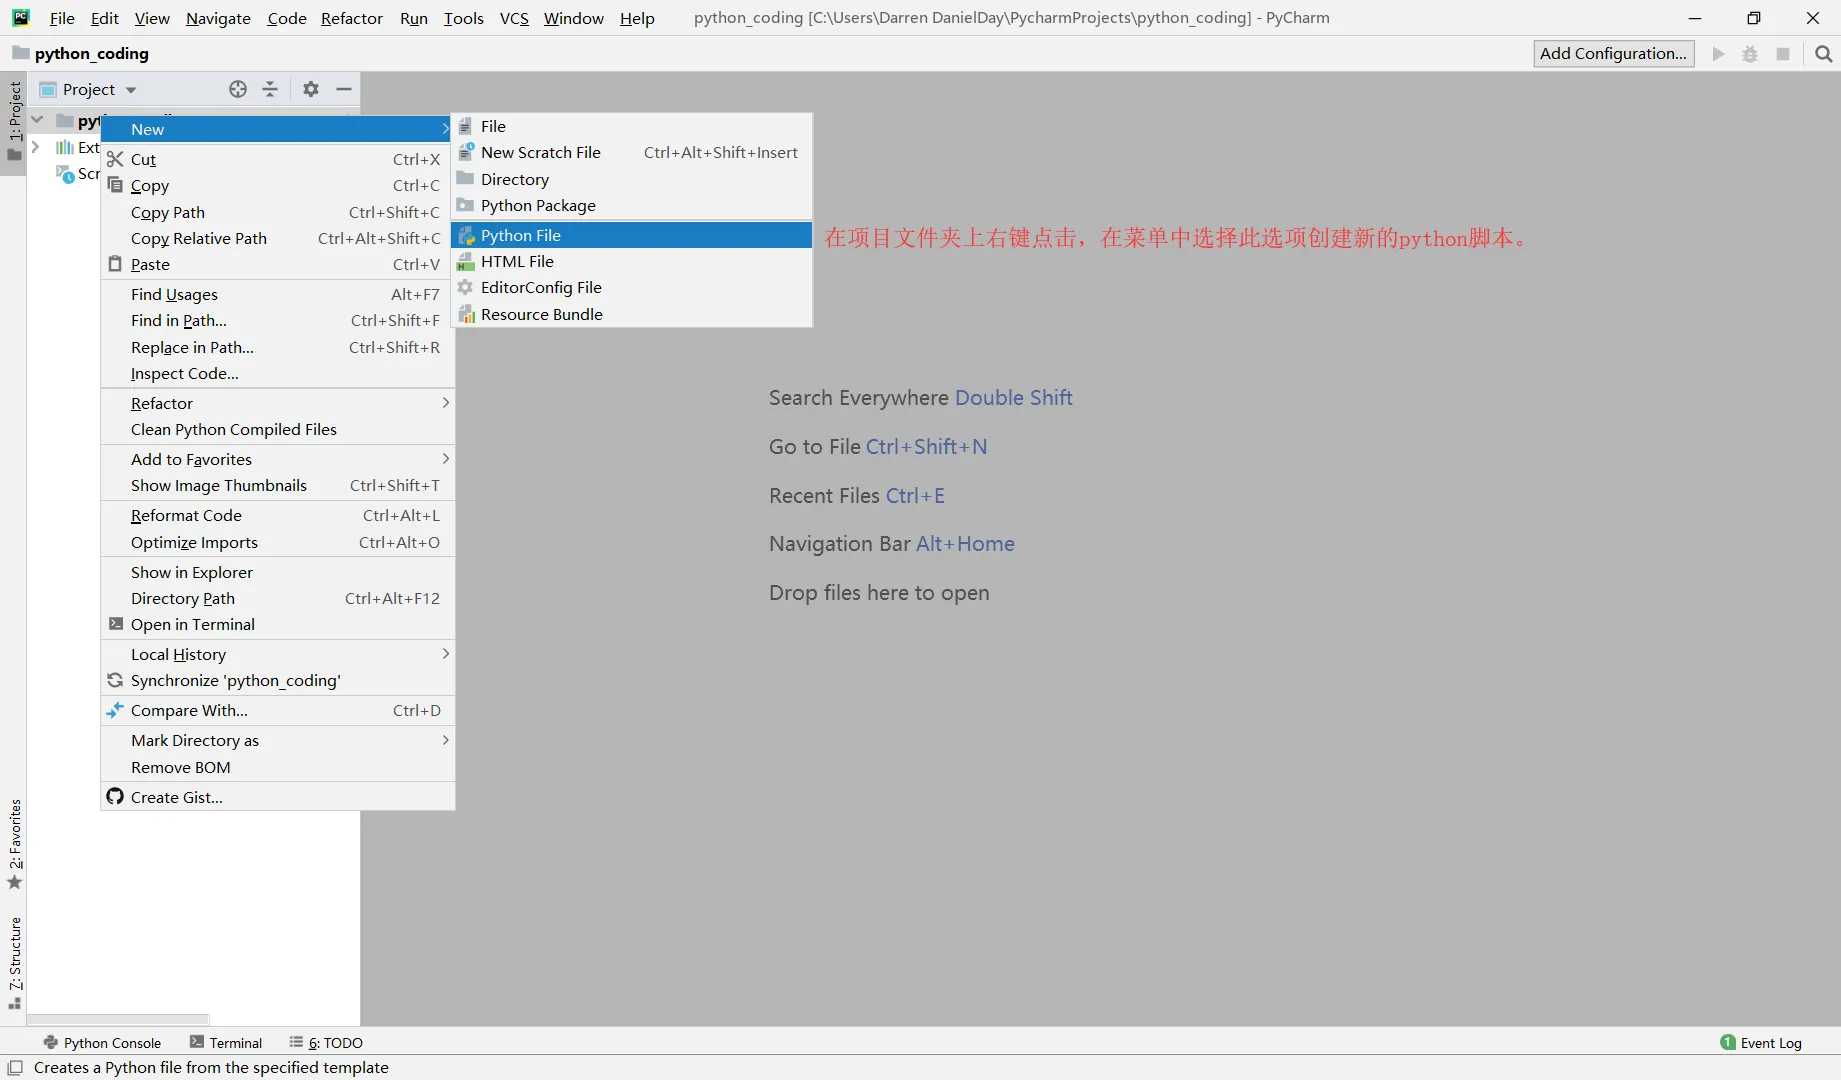The image size is (1841, 1080).
Task: Open the Navigate menu
Action: [218, 18]
